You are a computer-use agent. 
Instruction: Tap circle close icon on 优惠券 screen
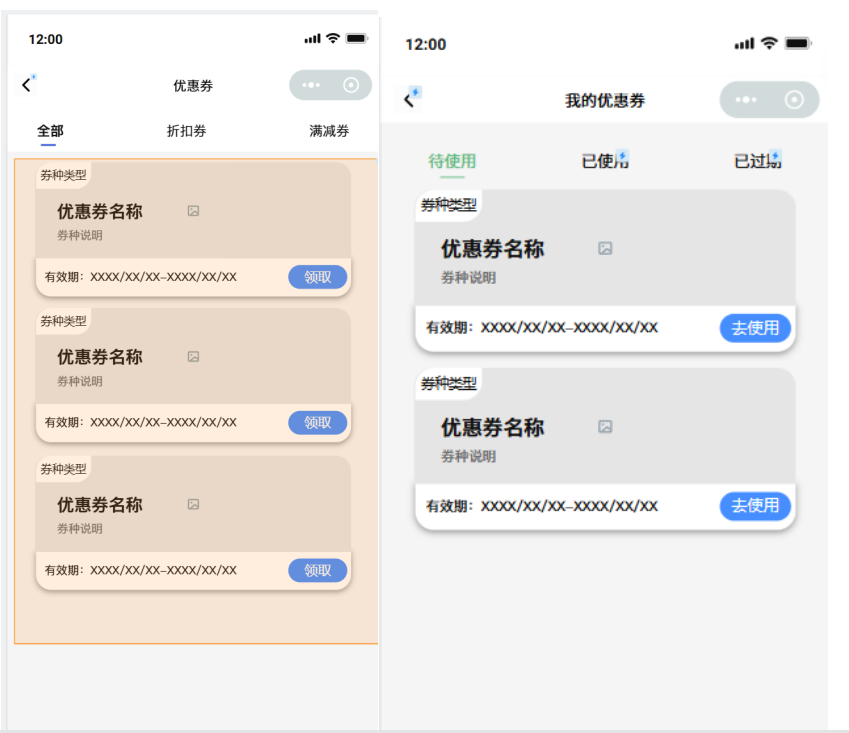click(x=351, y=85)
